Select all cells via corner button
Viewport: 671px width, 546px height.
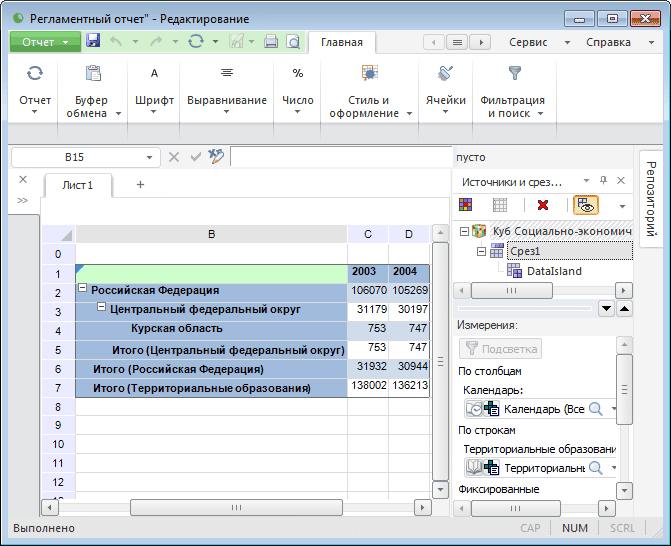58,234
